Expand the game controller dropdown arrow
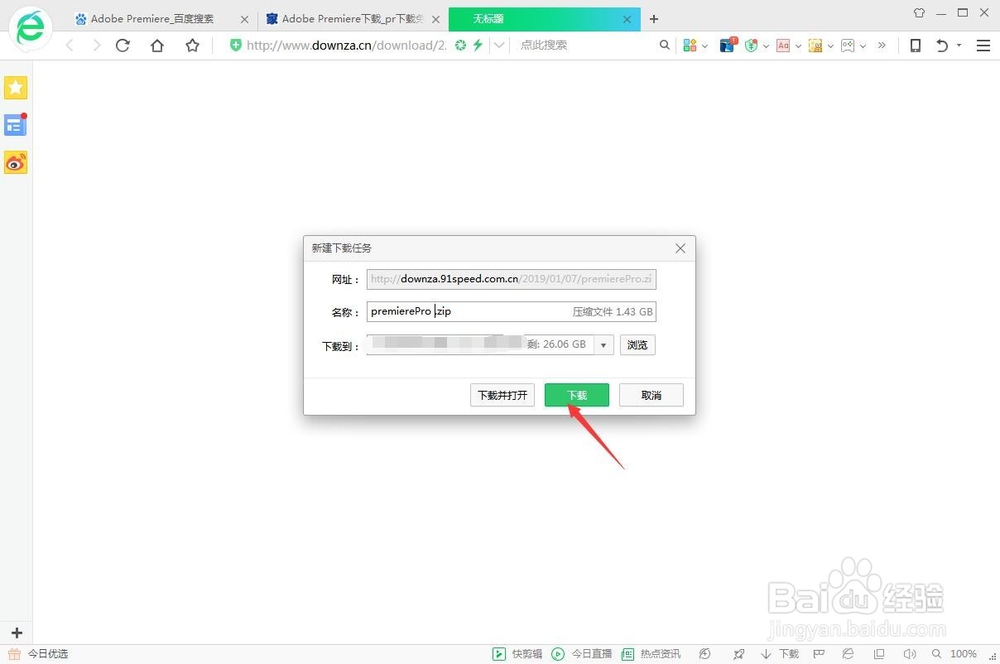 [863, 46]
